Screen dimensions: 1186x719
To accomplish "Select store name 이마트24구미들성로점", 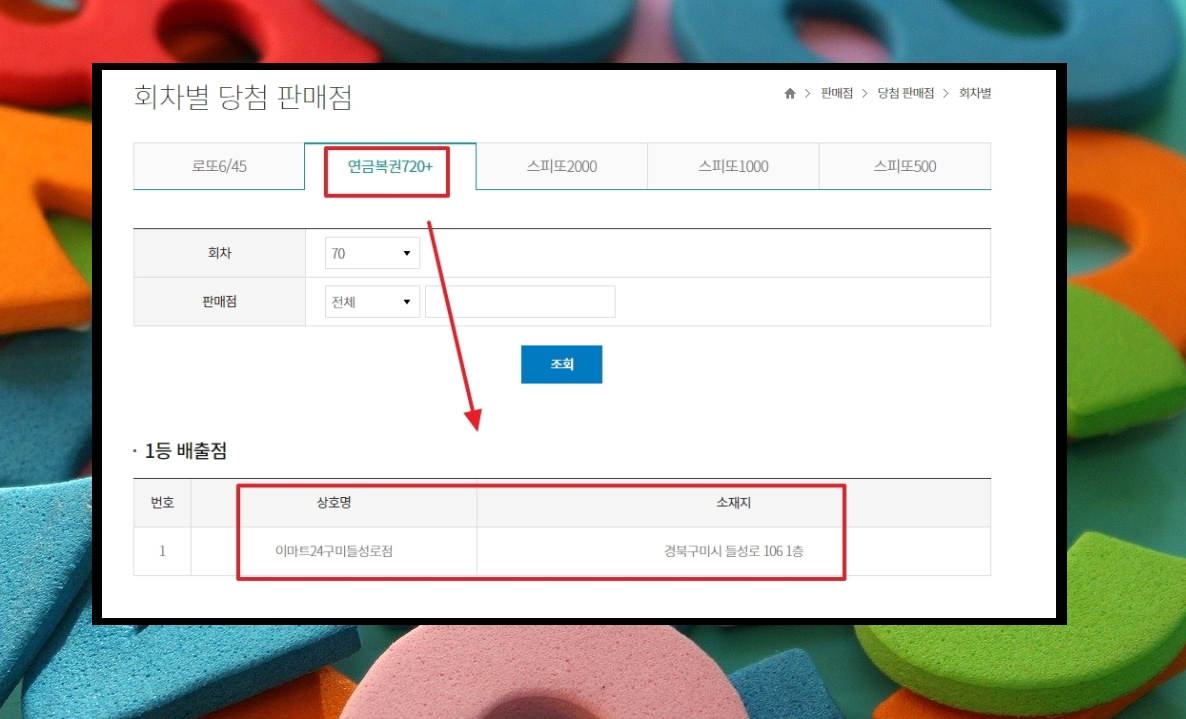I will (x=334, y=551).
